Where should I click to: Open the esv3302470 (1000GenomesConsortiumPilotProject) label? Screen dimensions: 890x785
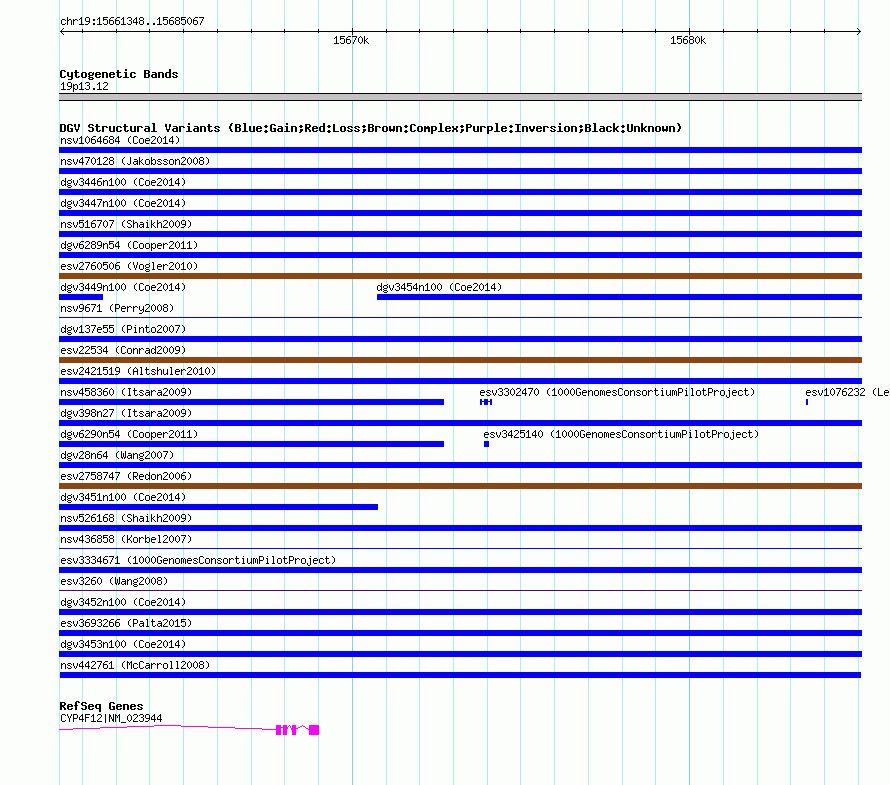(x=617, y=392)
